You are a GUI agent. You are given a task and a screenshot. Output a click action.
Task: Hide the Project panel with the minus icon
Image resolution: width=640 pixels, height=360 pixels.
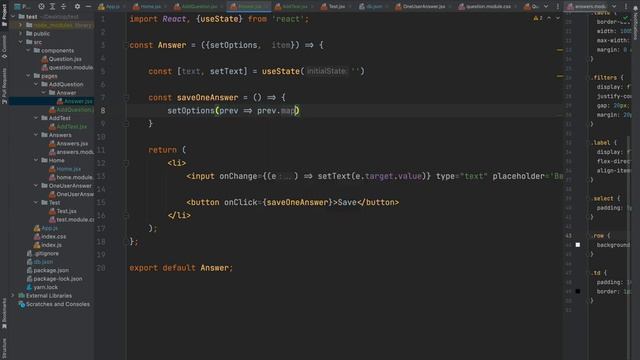(88, 7)
